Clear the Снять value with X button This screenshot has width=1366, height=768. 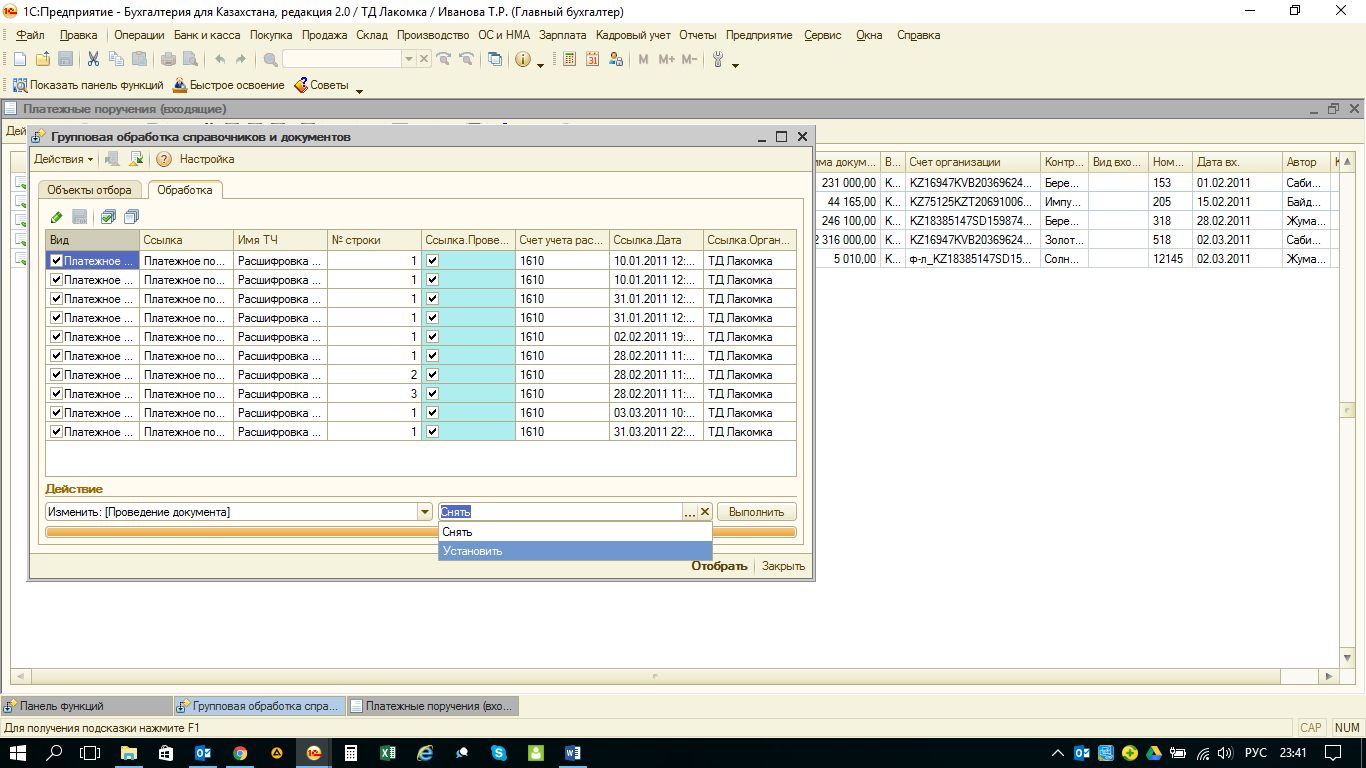pyautogui.click(x=705, y=512)
